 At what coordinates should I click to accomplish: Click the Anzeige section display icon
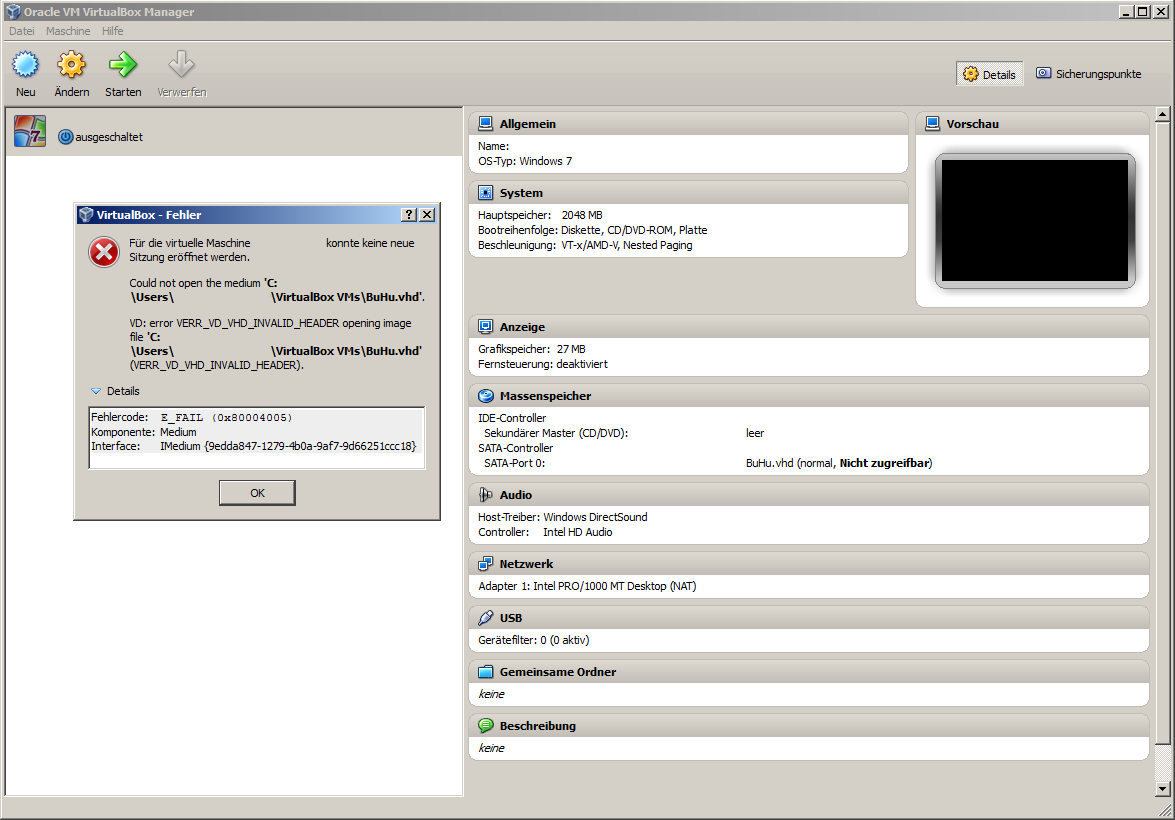click(x=486, y=327)
